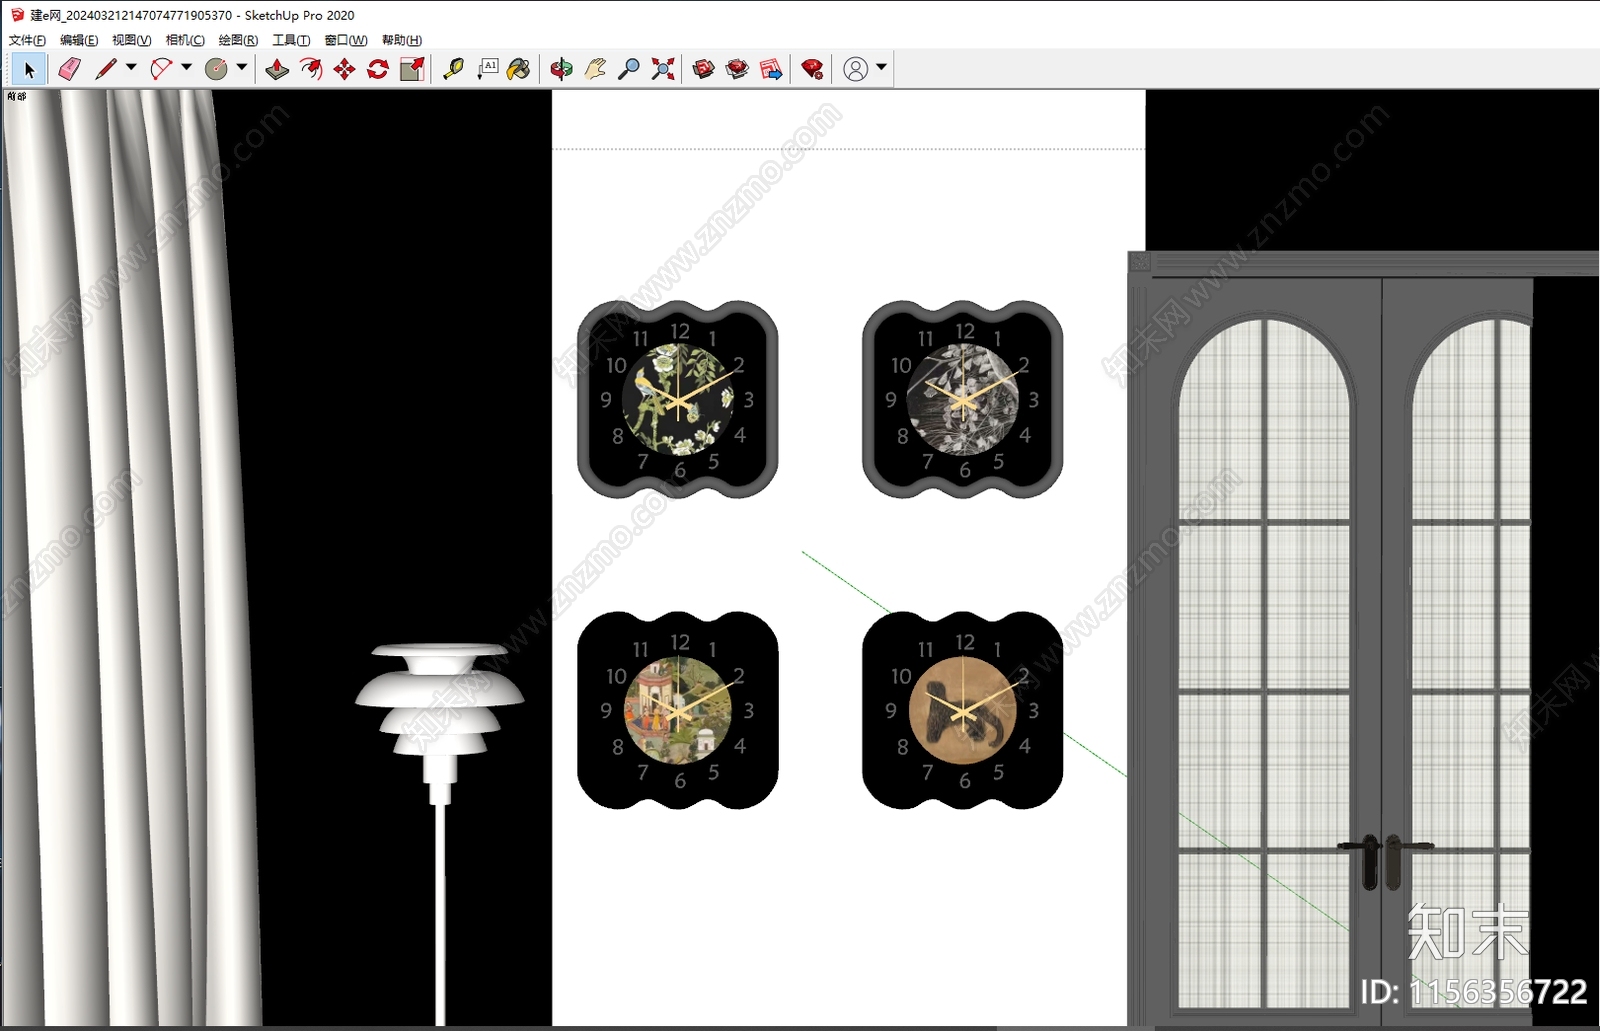Select the Move tool
This screenshot has height=1031, width=1600.
pos(344,69)
